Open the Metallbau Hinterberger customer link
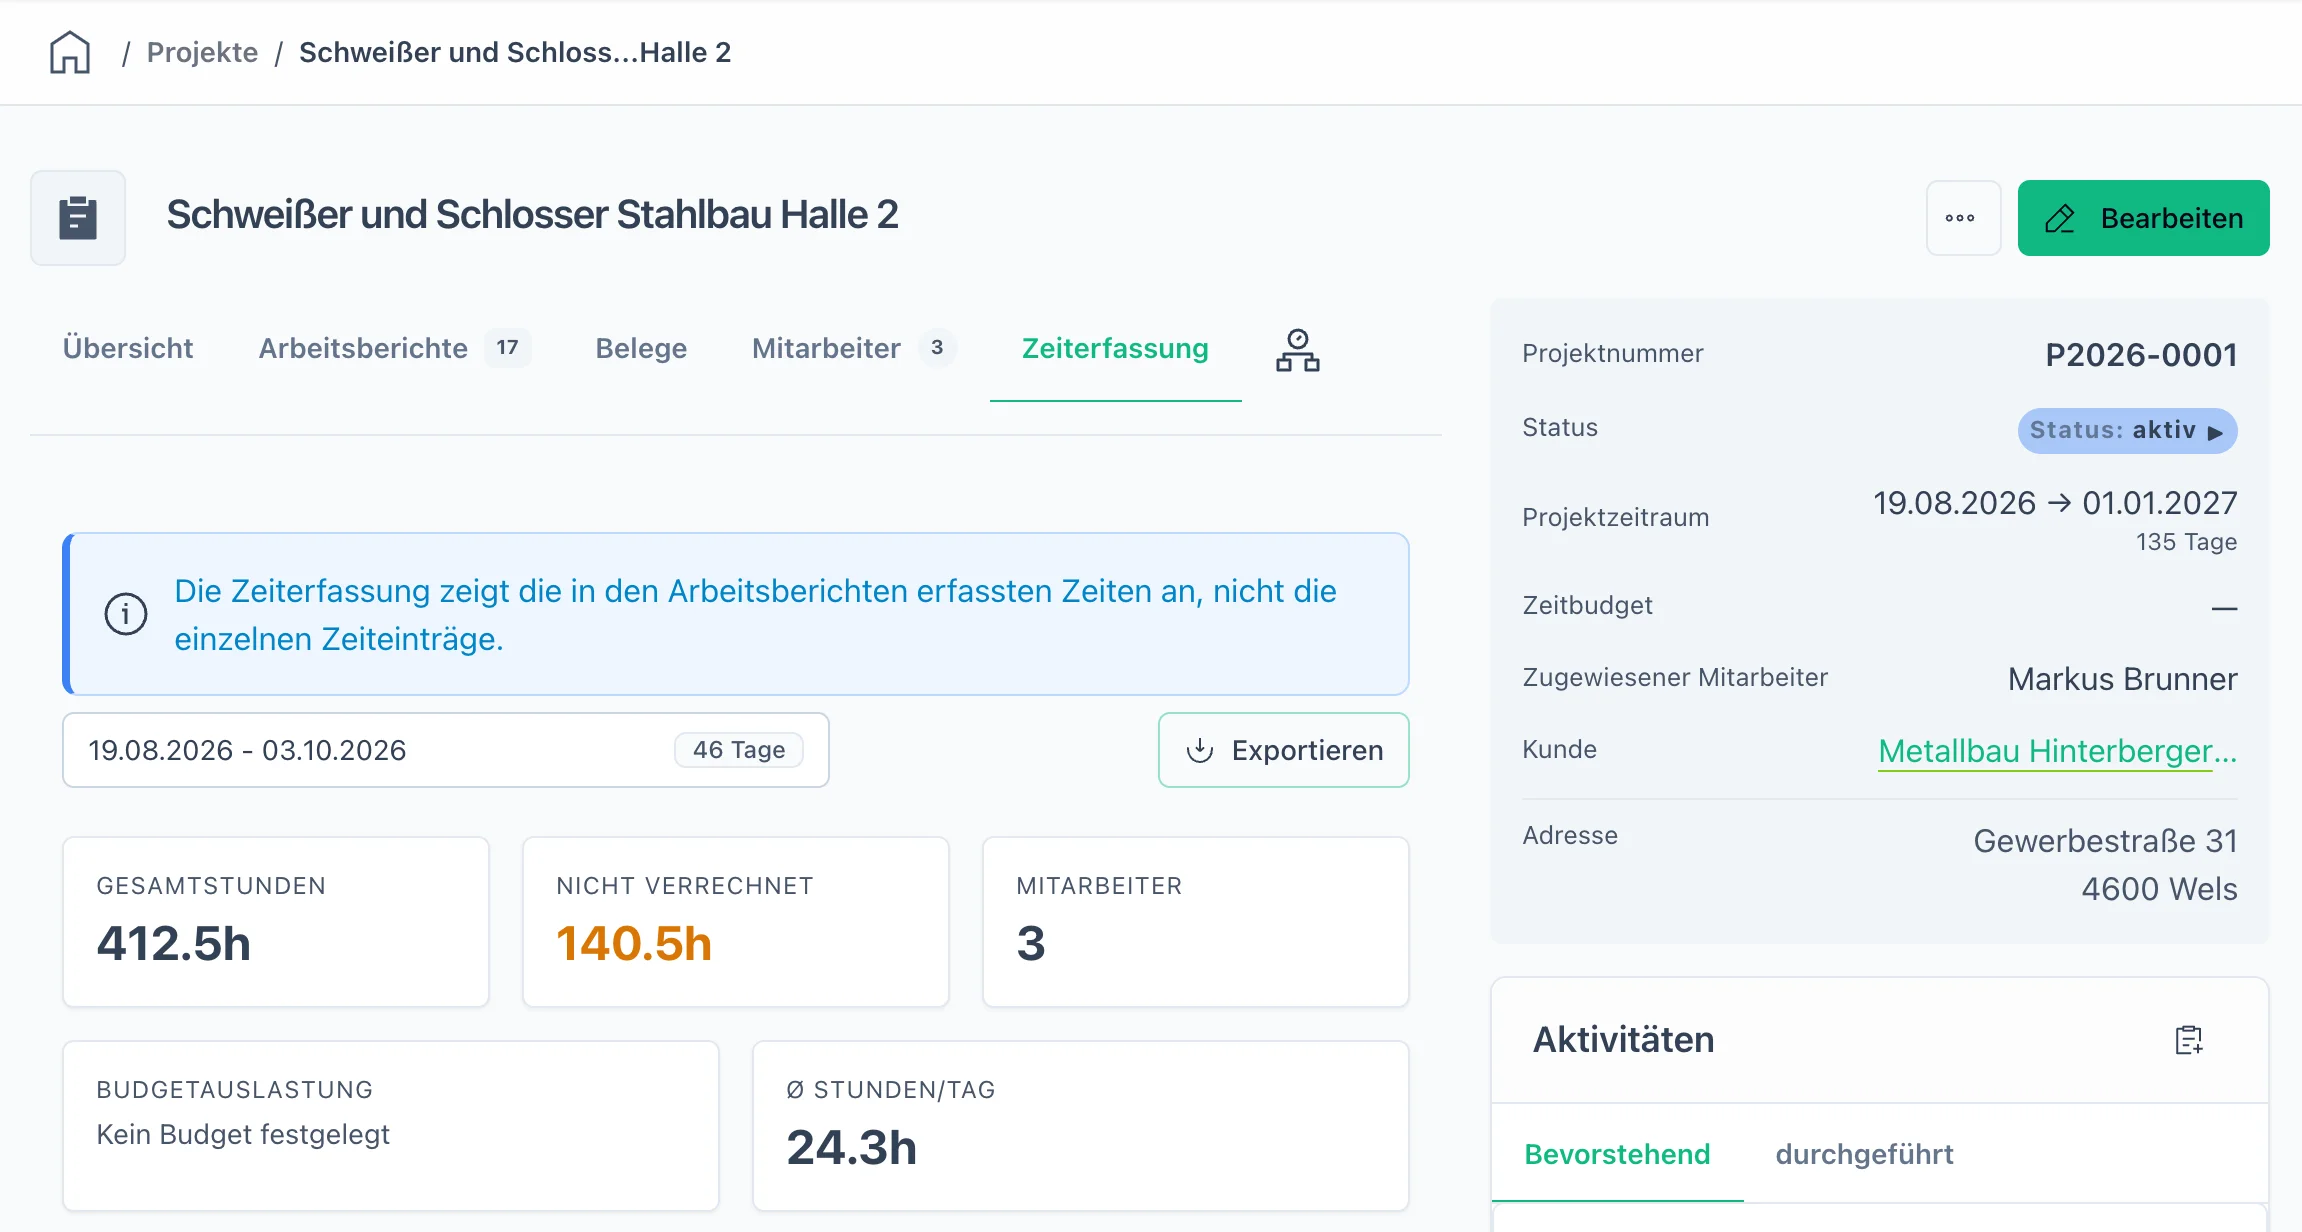This screenshot has width=2302, height=1232. pos(2057,750)
